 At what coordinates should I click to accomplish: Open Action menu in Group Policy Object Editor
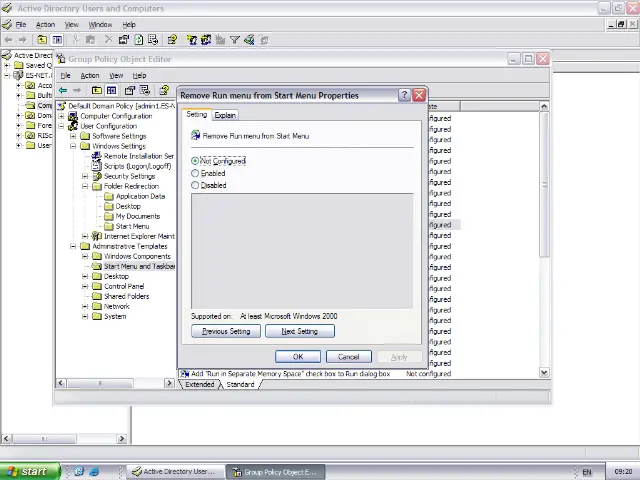click(90, 76)
